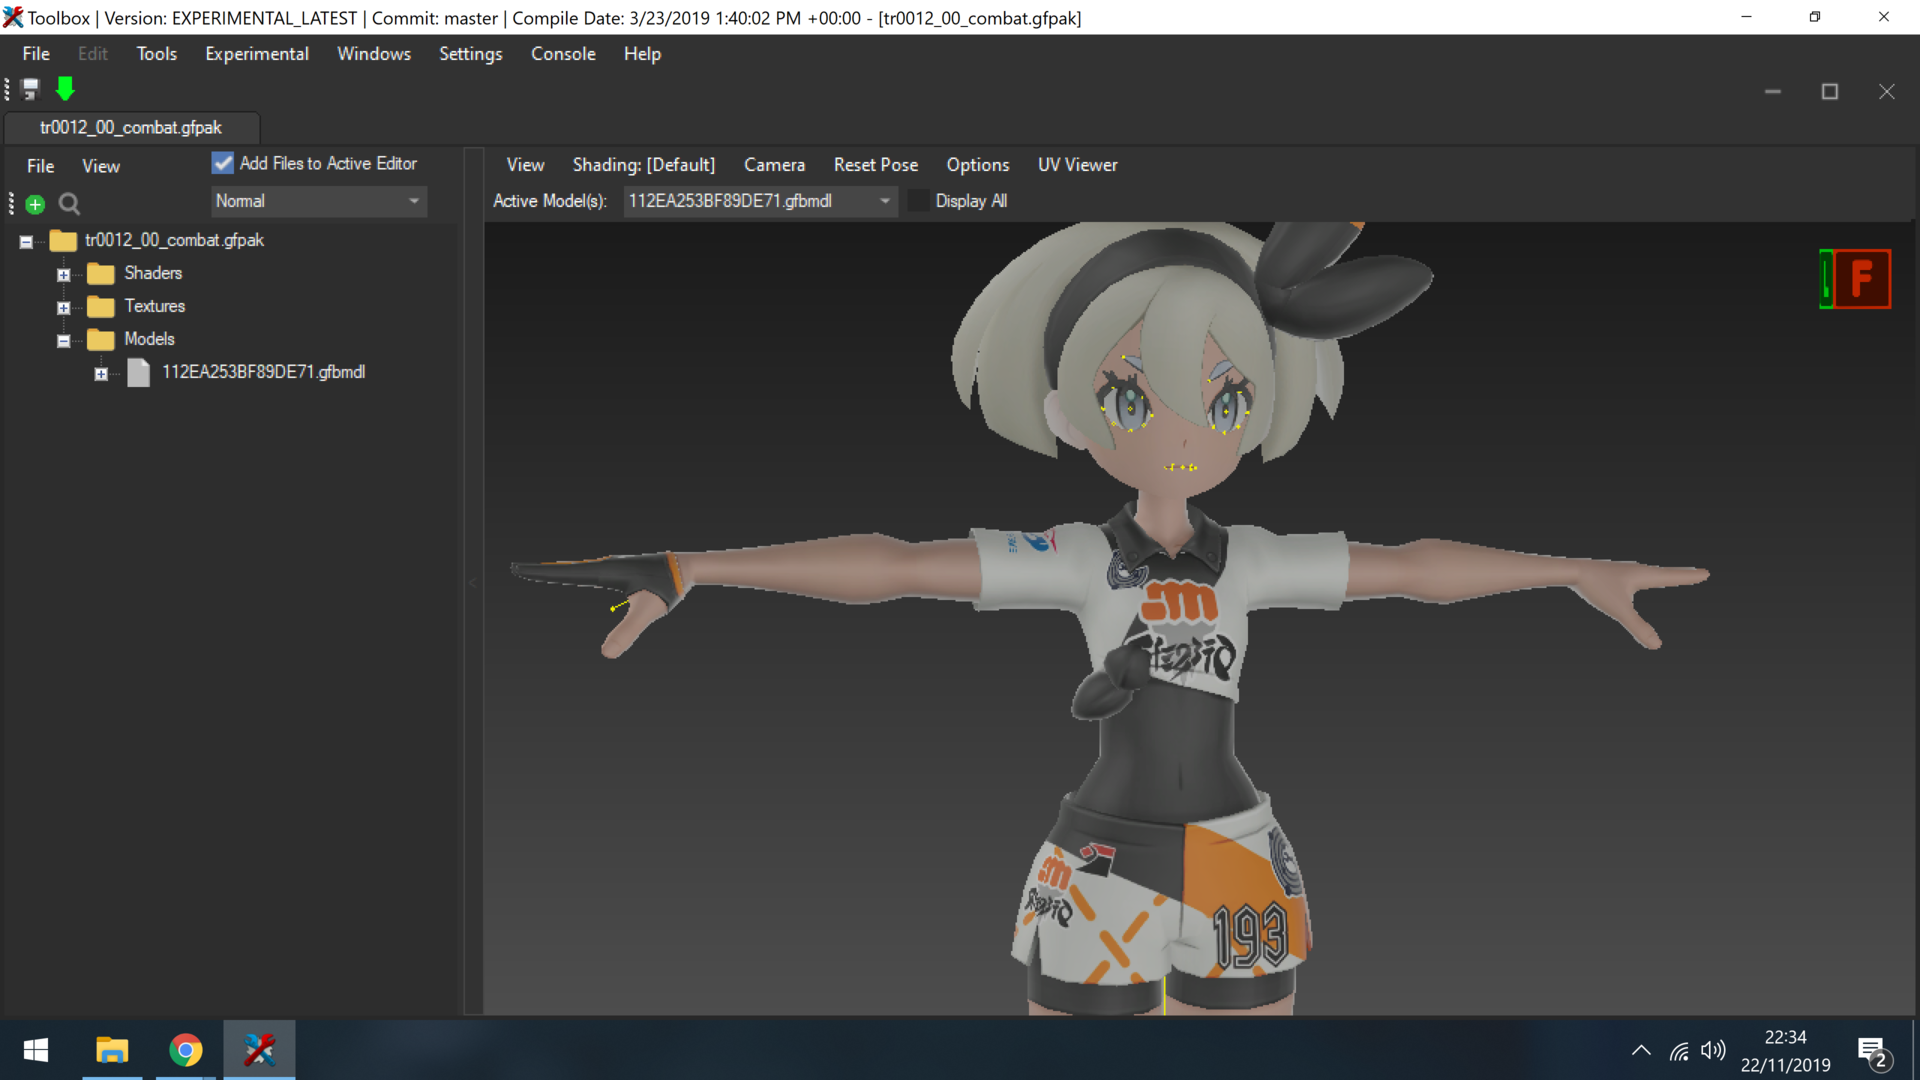The image size is (1920, 1080).
Task: Open the volume speaker icon
Action: (x=1713, y=1050)
